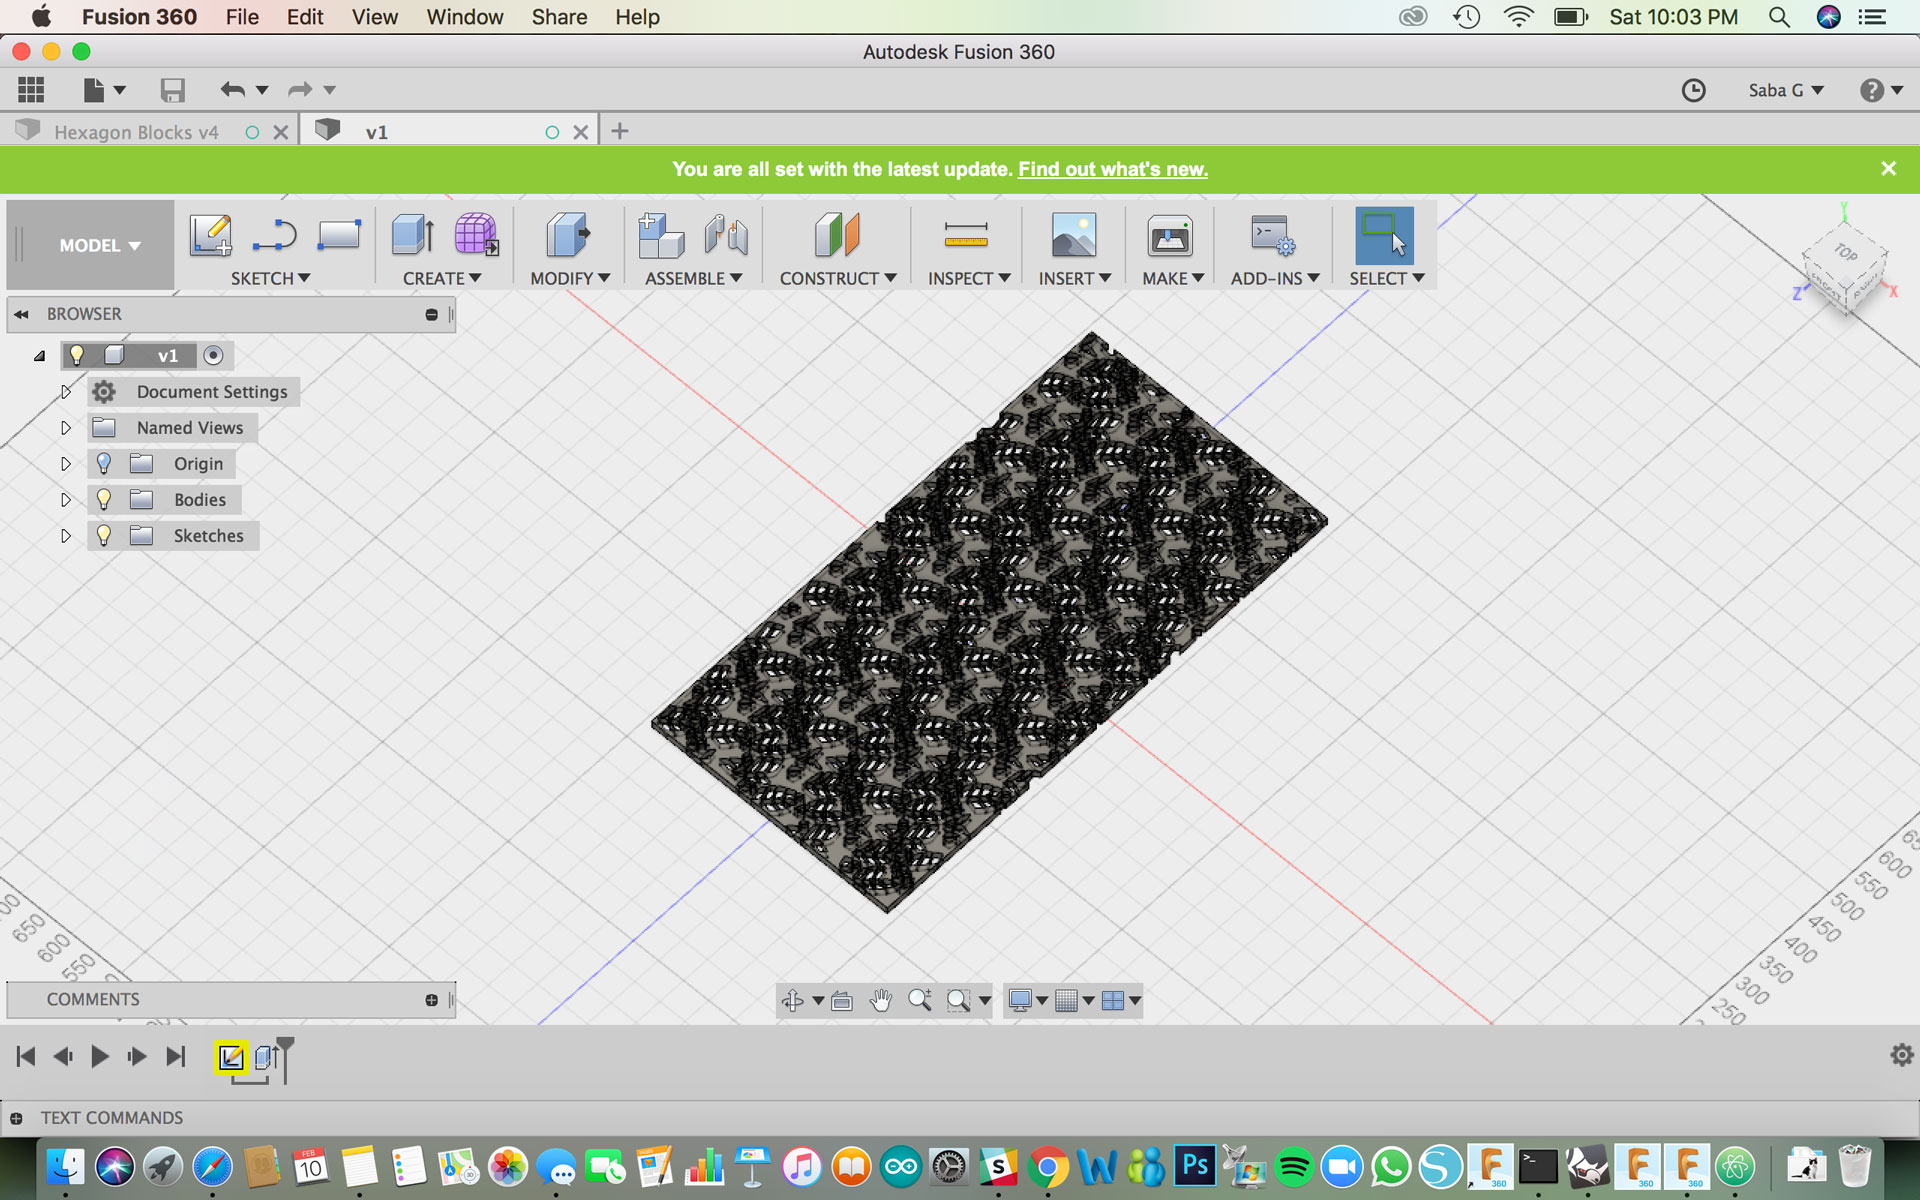Click the Find out what's new link

(1112, 169)
